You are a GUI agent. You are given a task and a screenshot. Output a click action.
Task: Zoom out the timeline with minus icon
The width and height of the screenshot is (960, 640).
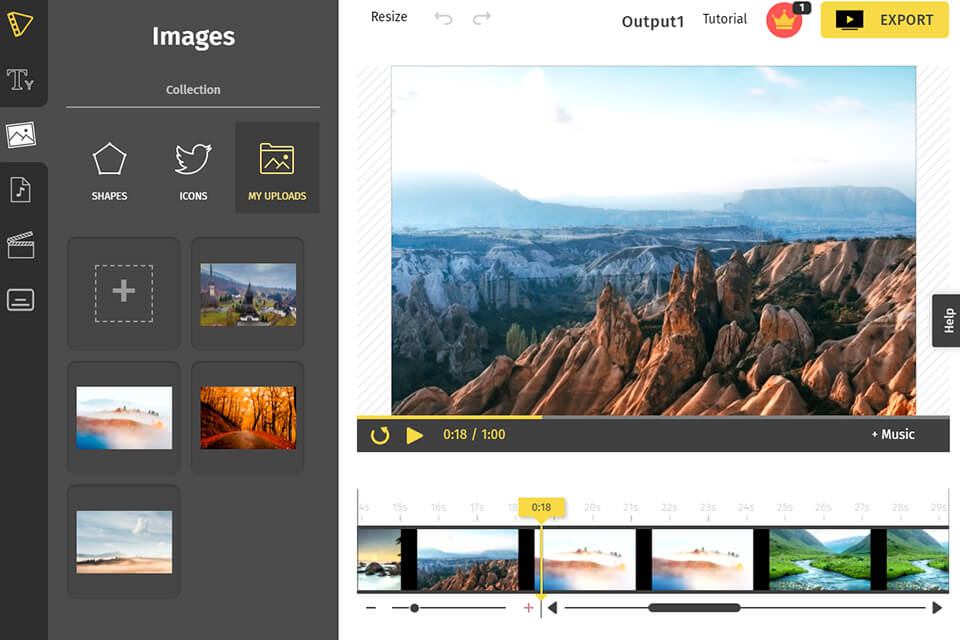pyautogui.click(x=370, y=608)
